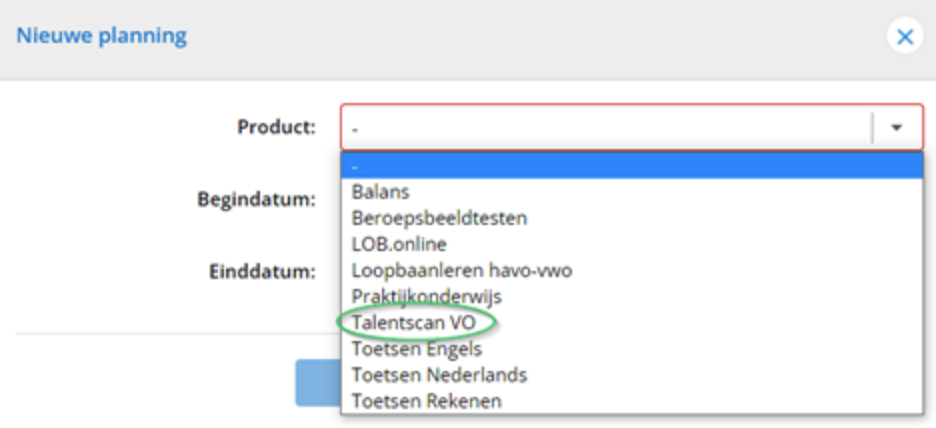This screenshot has height=428, width=936.
Task: Pick Toetsen Rekenen in the dropdown
Action: (426, 401)
